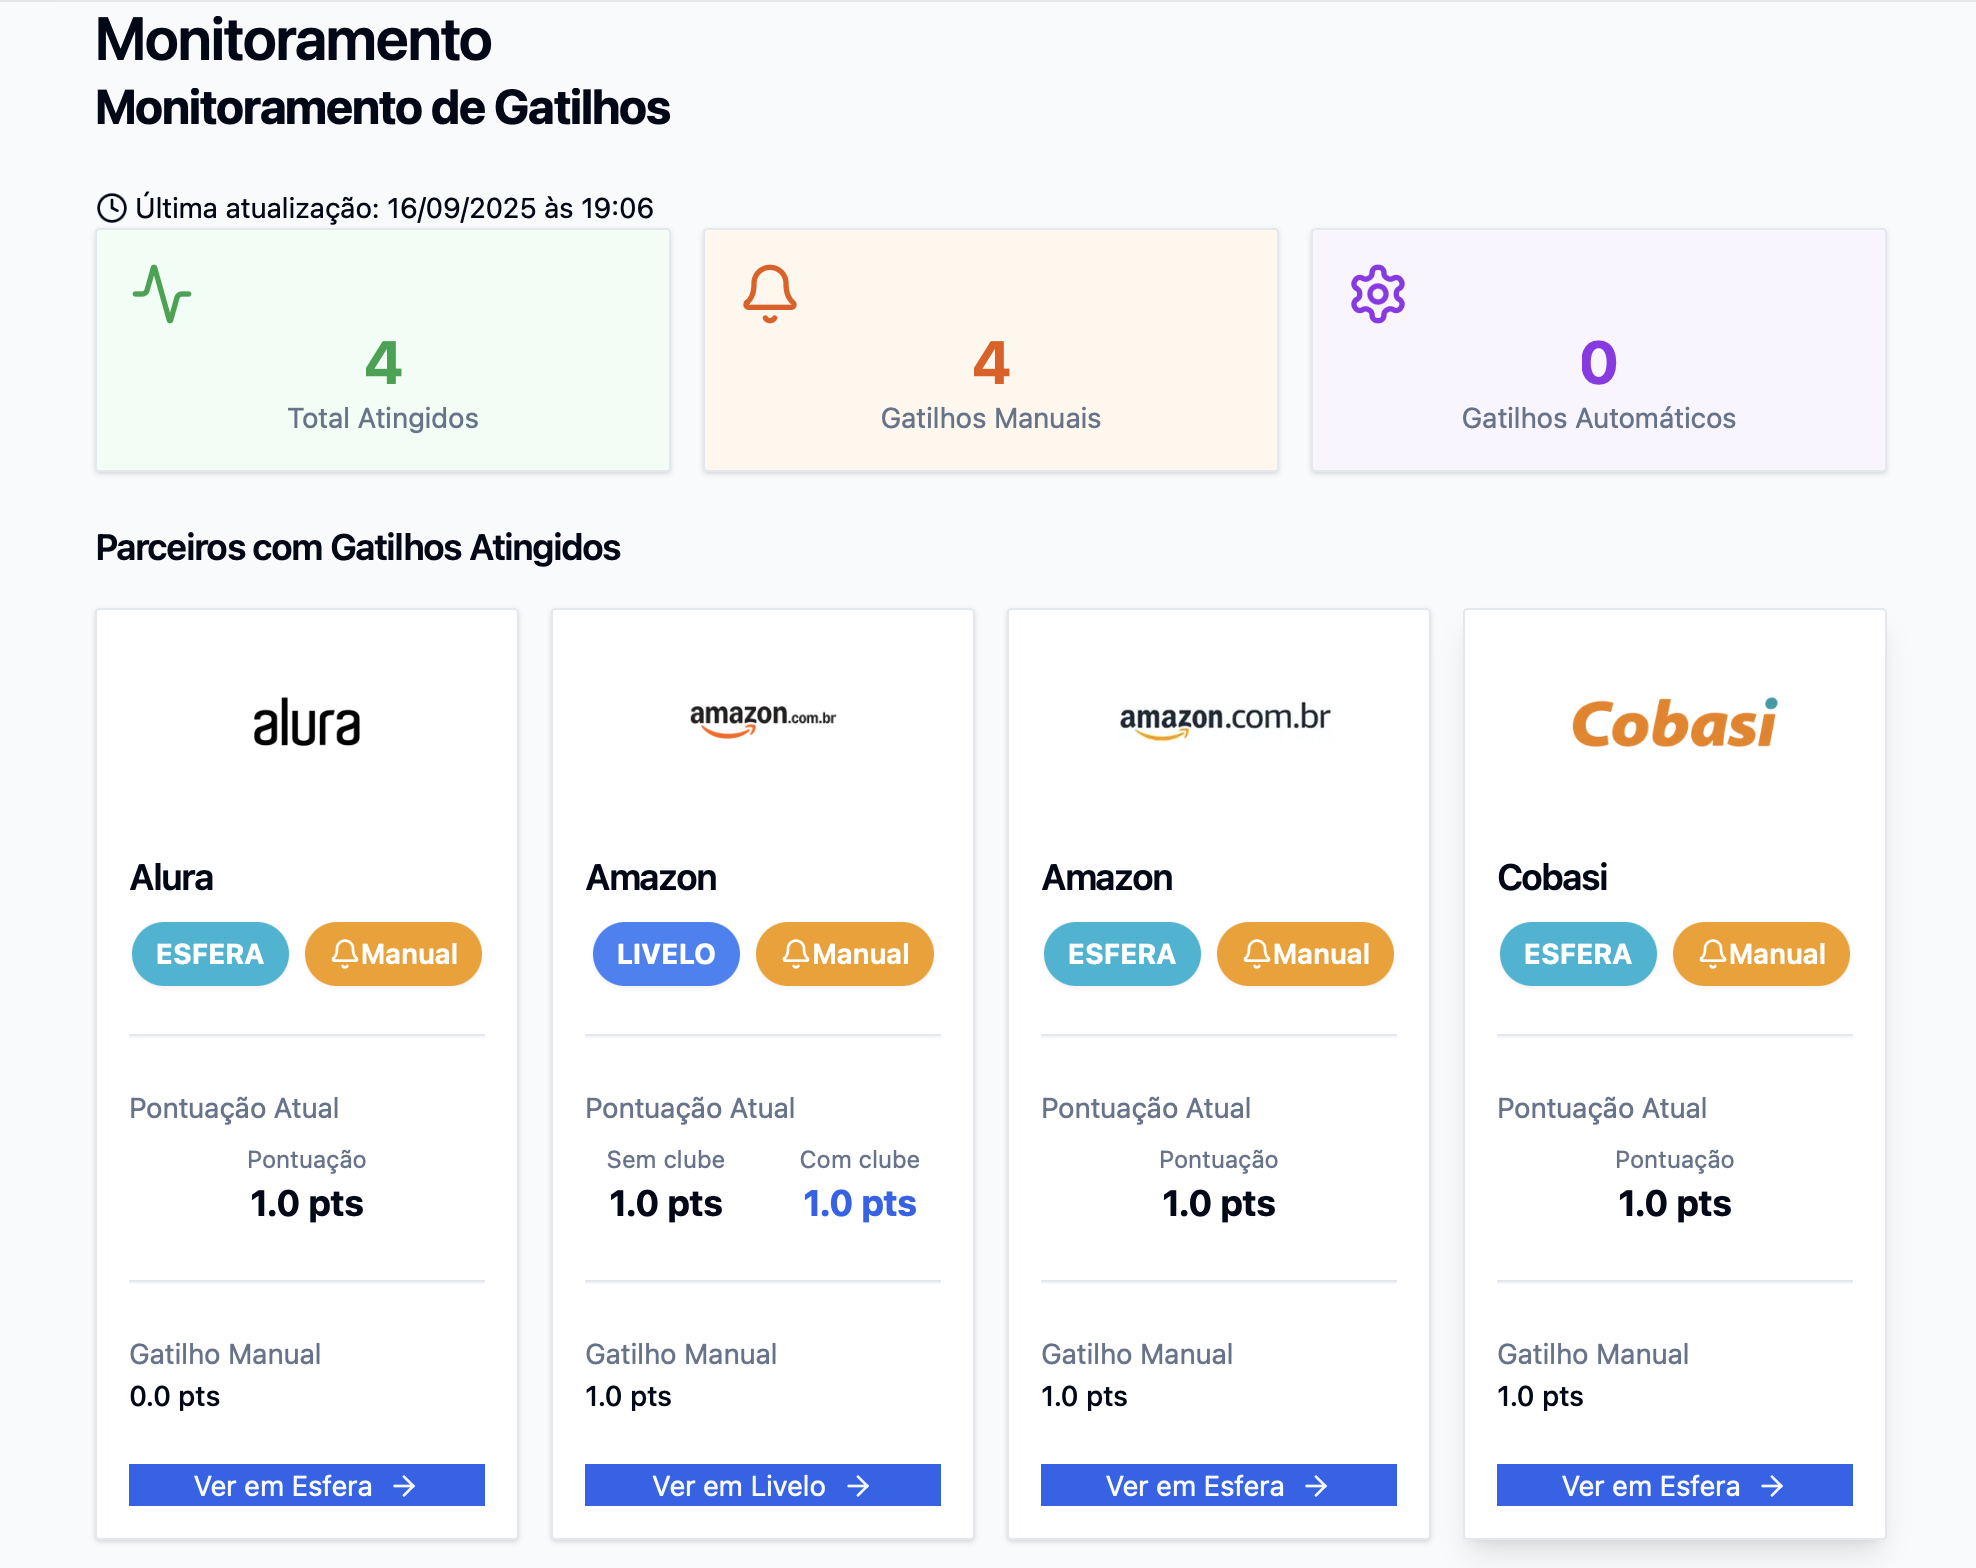Click the ESFERA badge on the Alura card
Viewport: 1976px width, 1568px height.
pos(210,954)
